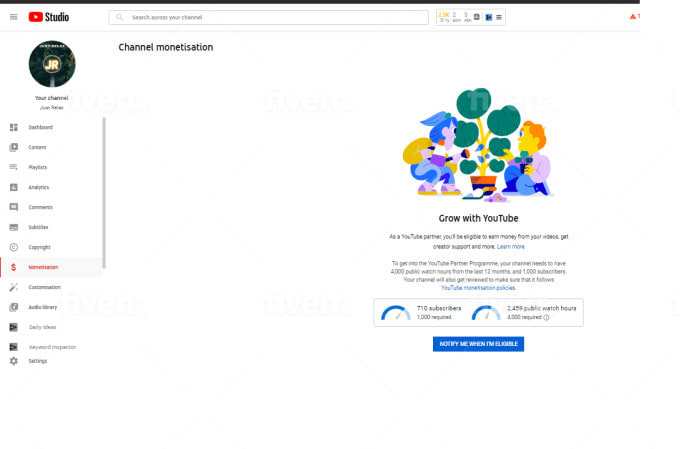Click the 'Learn more' link
680x449 pixels.
pyautogui.click(x=510, y=246)
